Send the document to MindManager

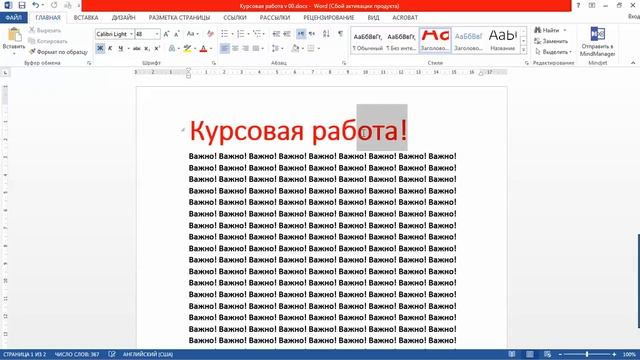[598, 41]
